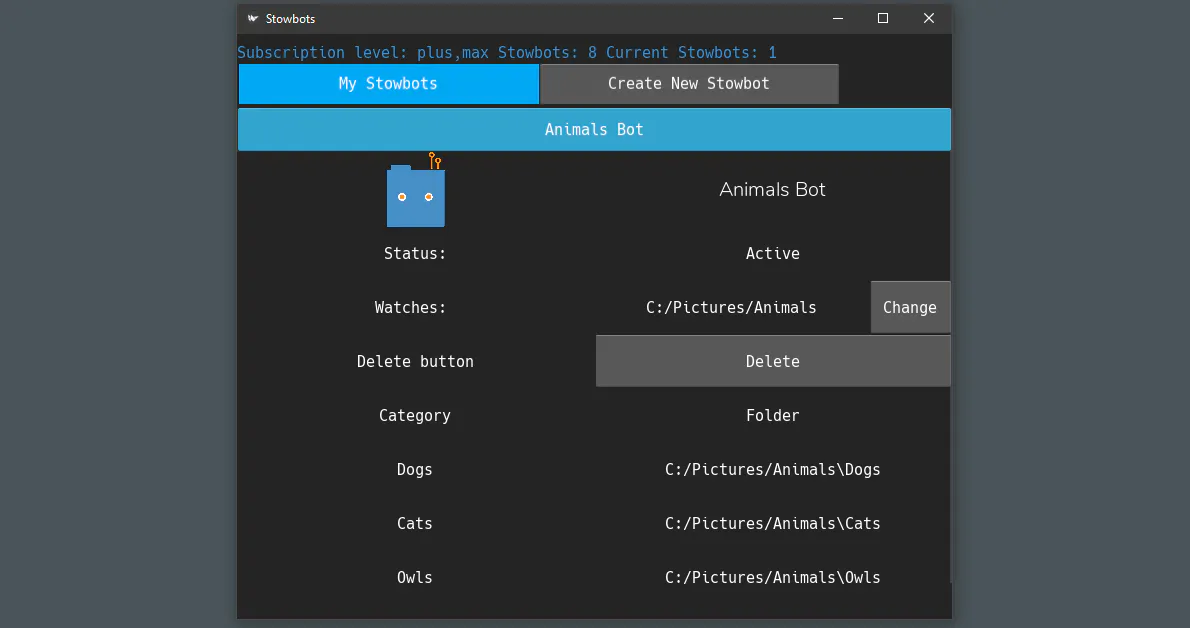Click the Active status value

pos(773,254)
